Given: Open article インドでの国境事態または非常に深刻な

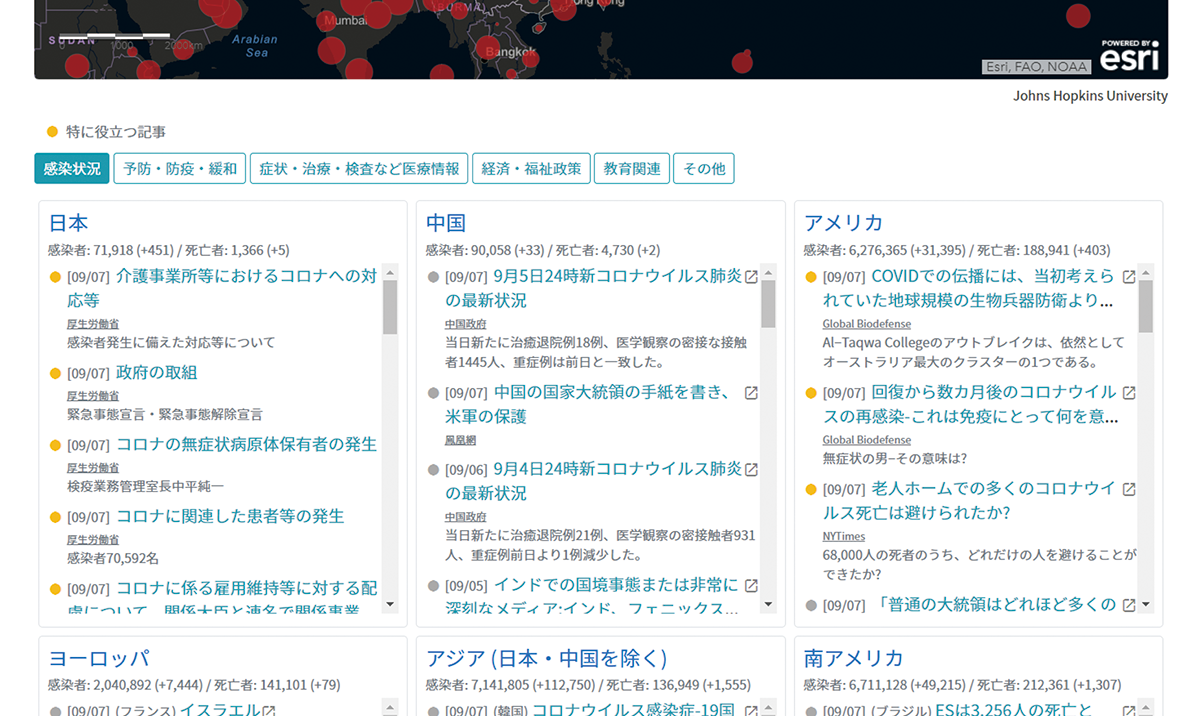Looking at the screenshot, I should pyautogui.click(x=592, y=596).
